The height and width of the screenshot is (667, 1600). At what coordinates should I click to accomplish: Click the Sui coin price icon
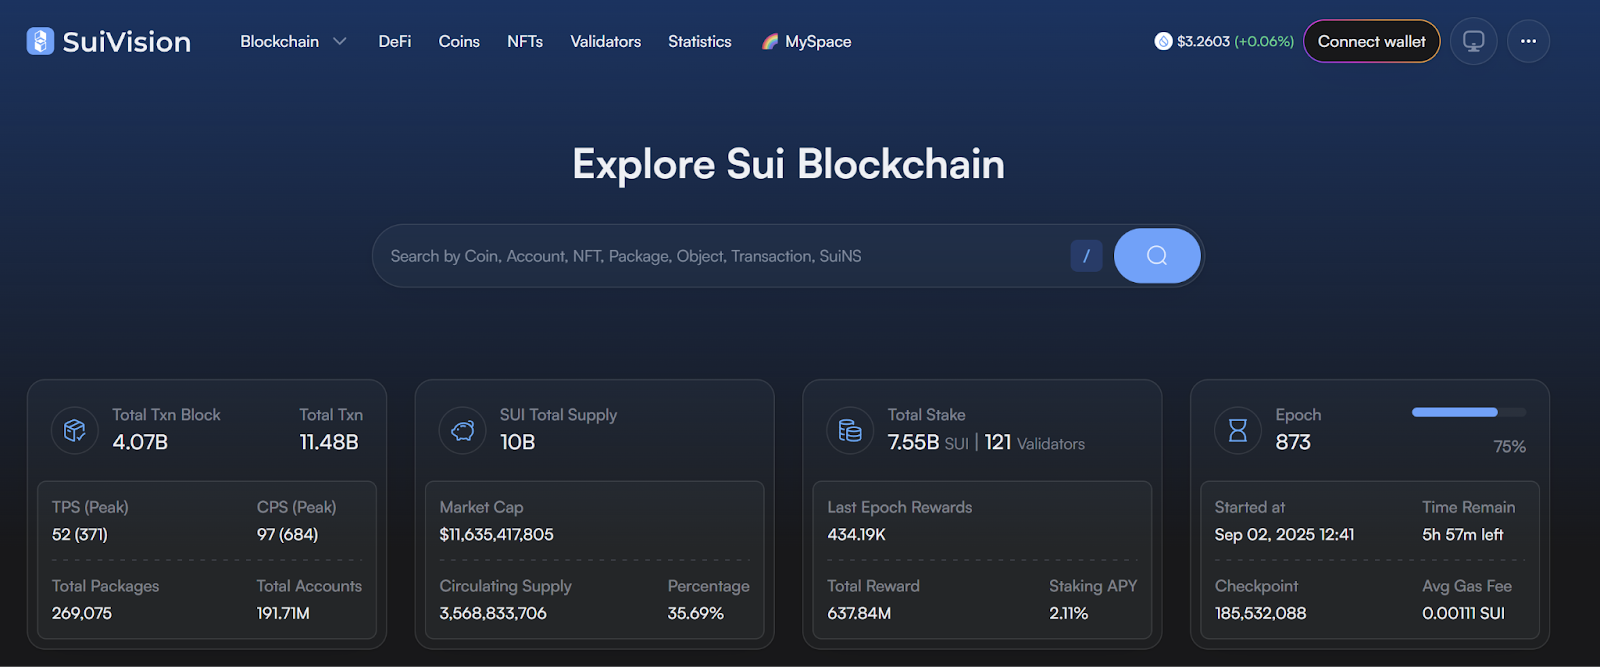(1163, 41)
